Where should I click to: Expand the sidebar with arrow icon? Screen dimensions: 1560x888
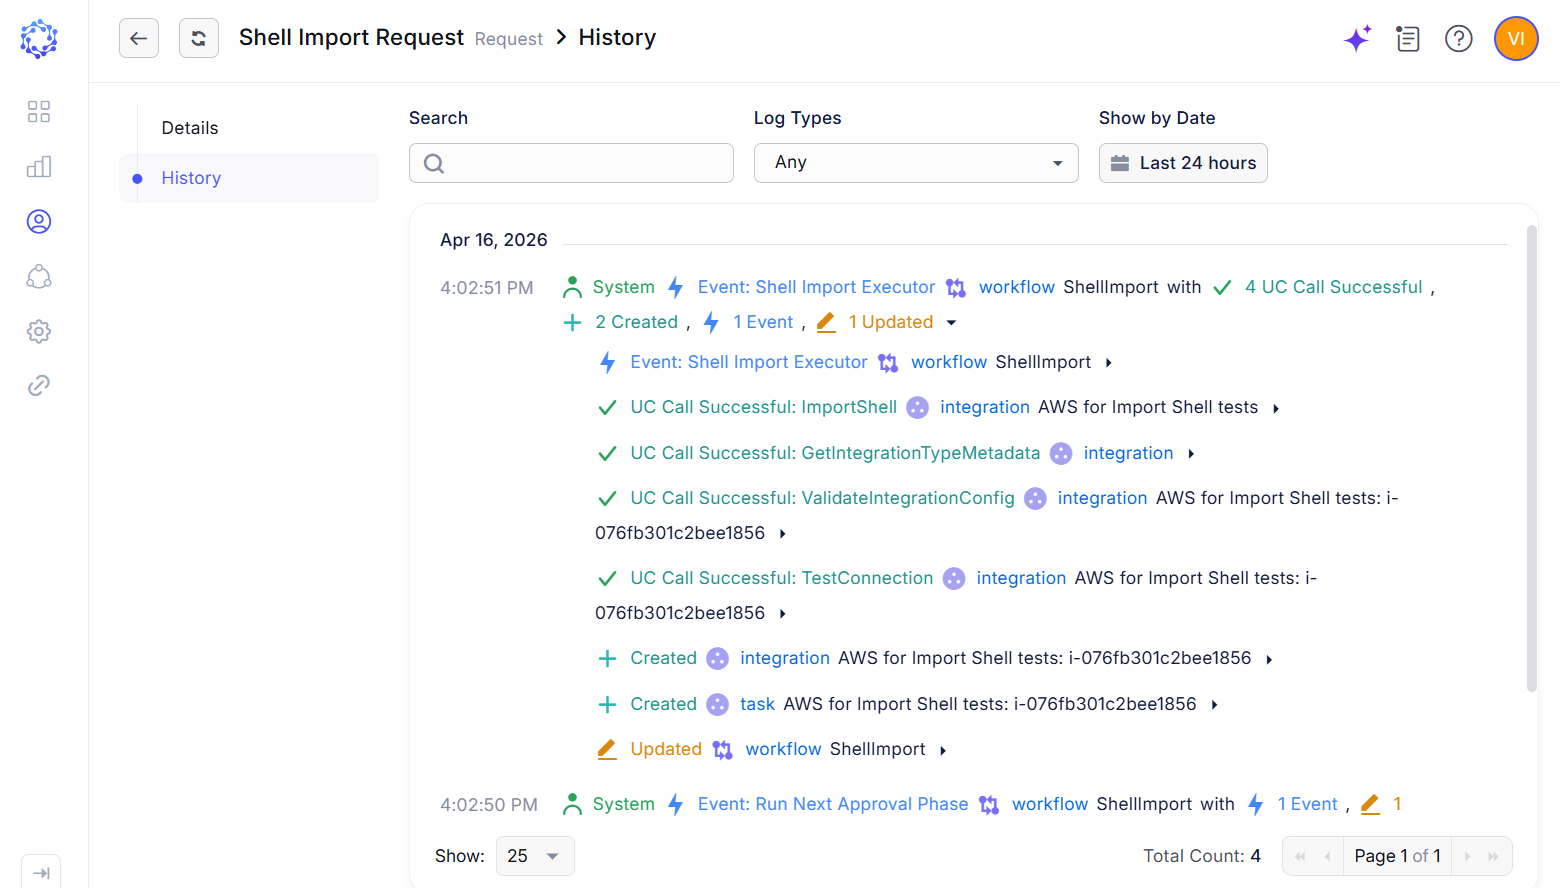tap(41, 872)
